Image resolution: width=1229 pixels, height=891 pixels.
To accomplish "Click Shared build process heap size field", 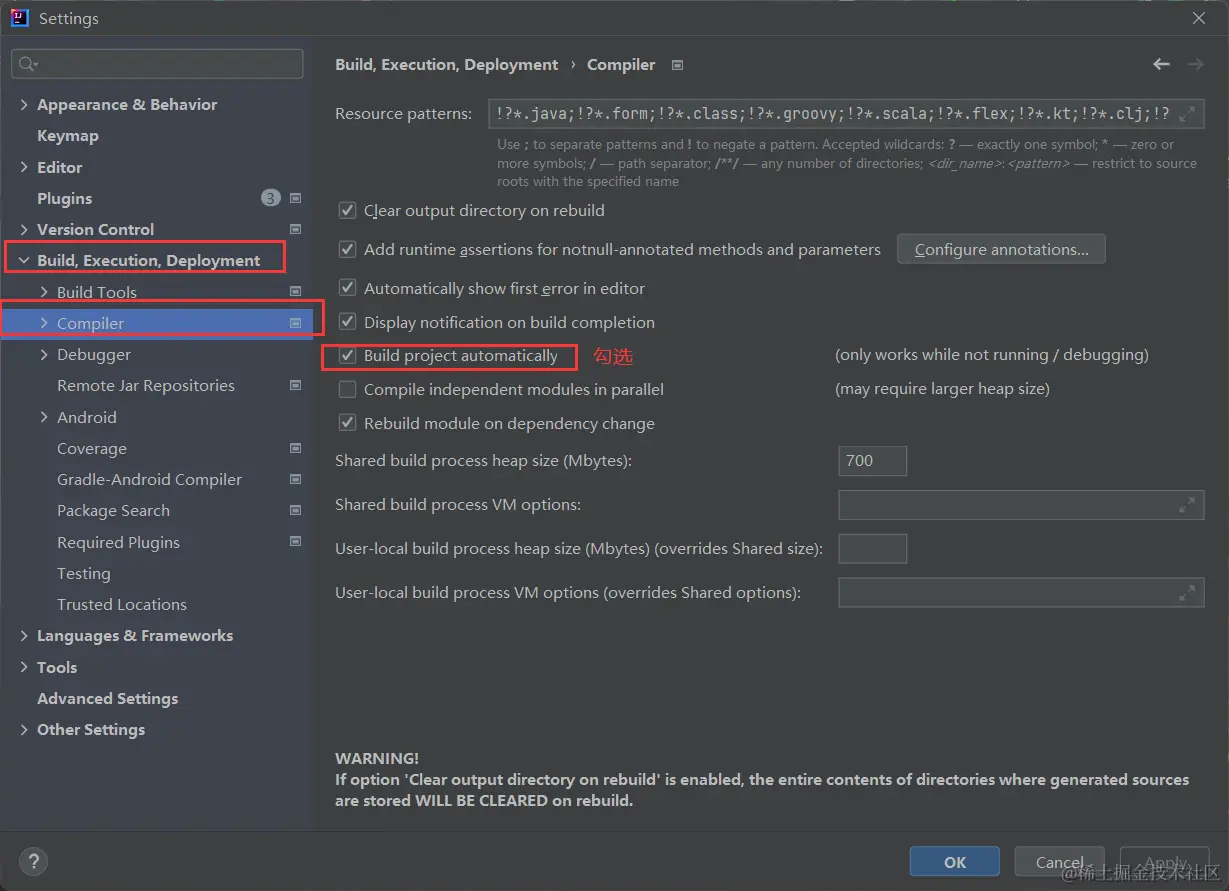I will click(873, 461).
